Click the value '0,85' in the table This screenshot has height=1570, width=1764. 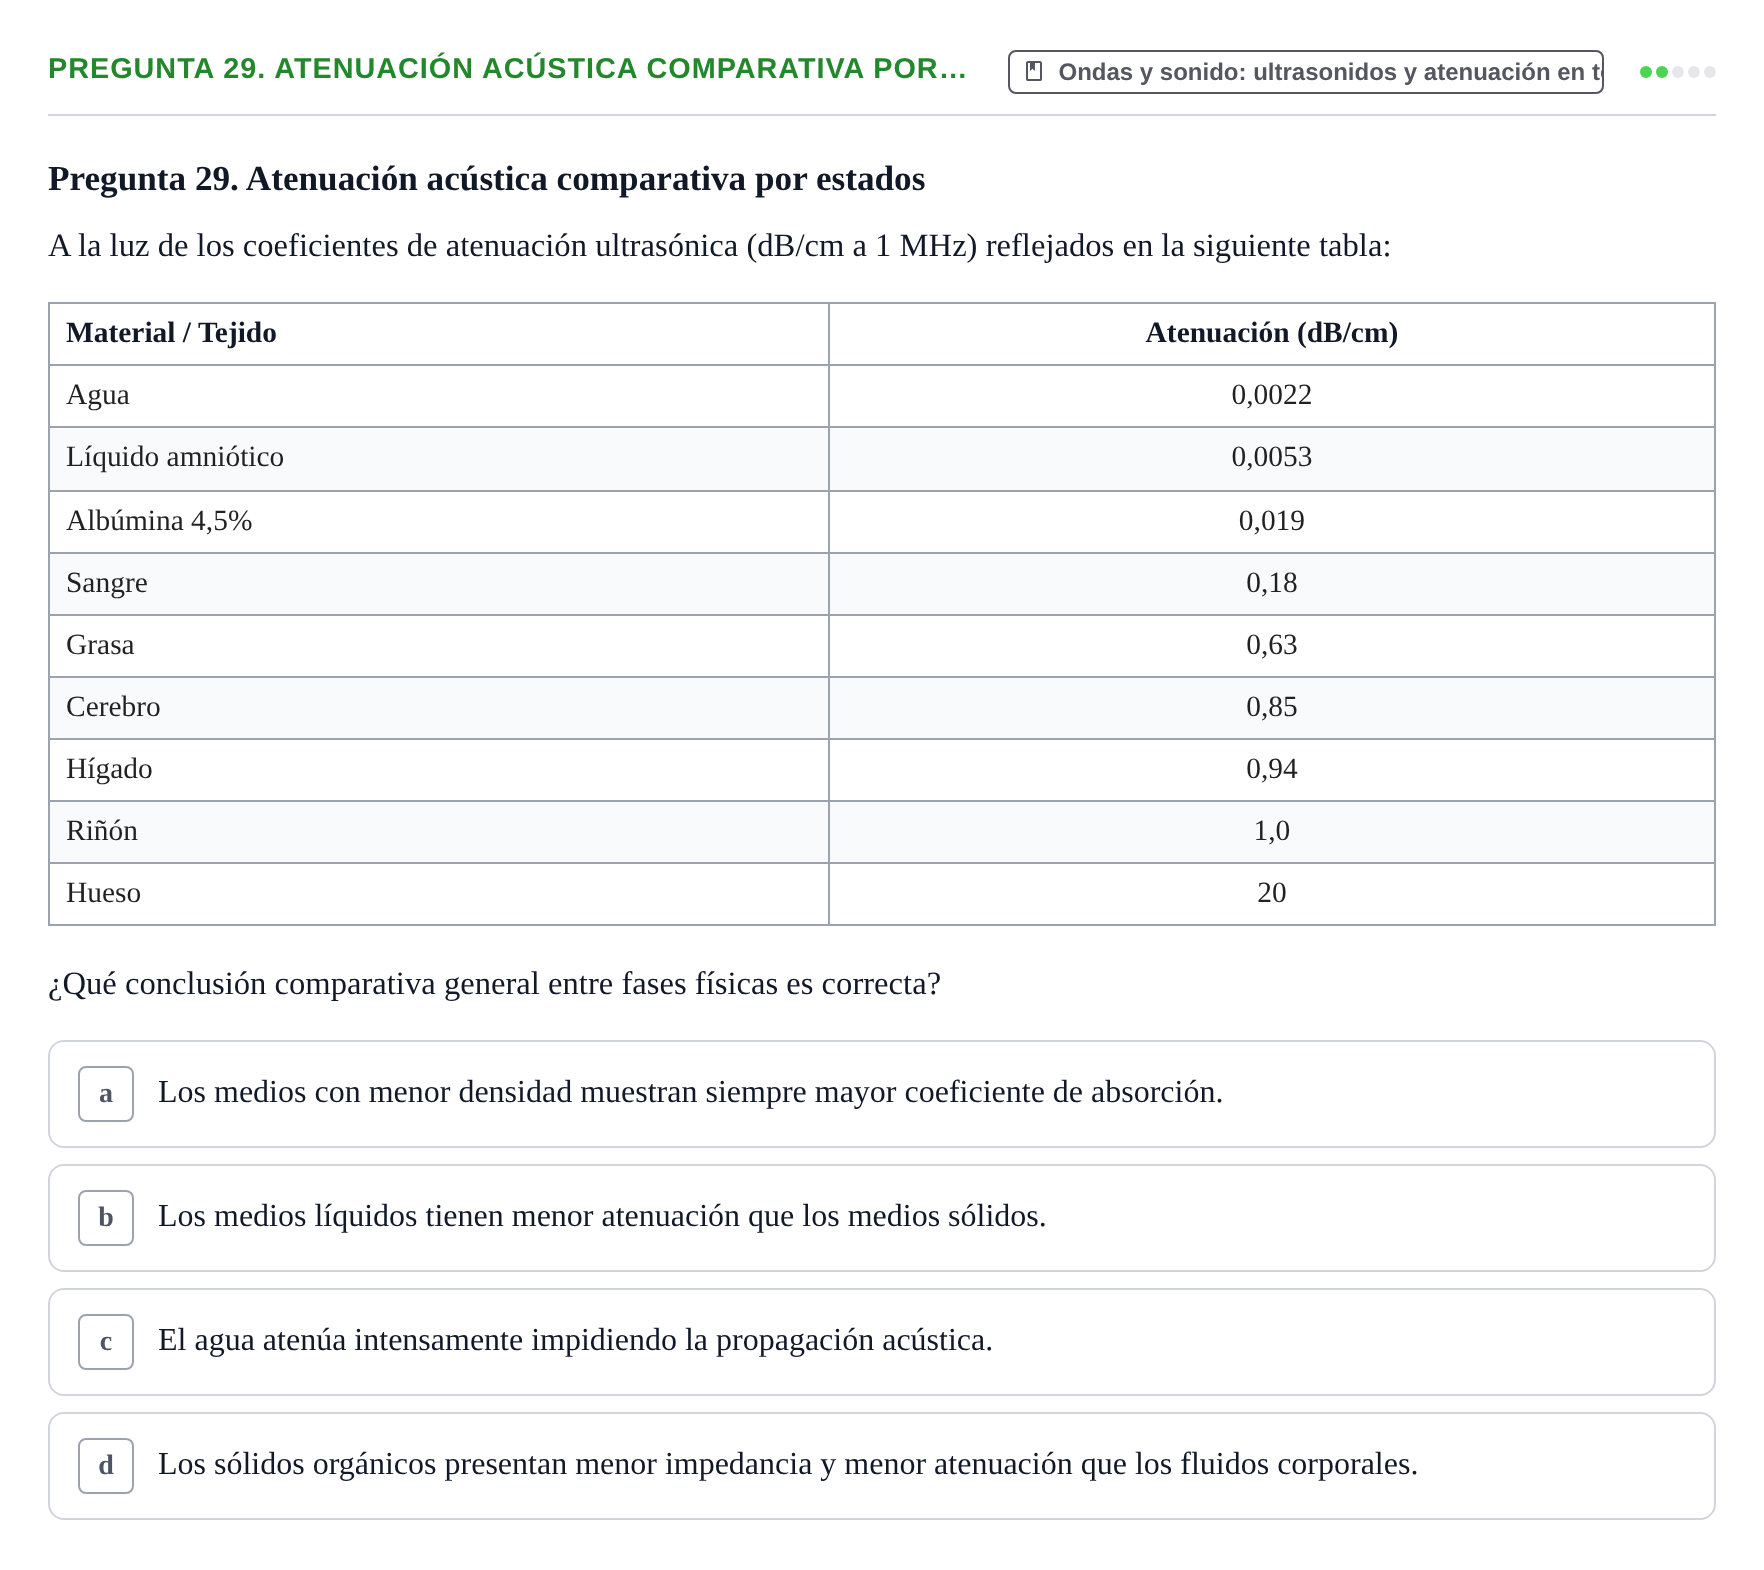pos(1271,707)
